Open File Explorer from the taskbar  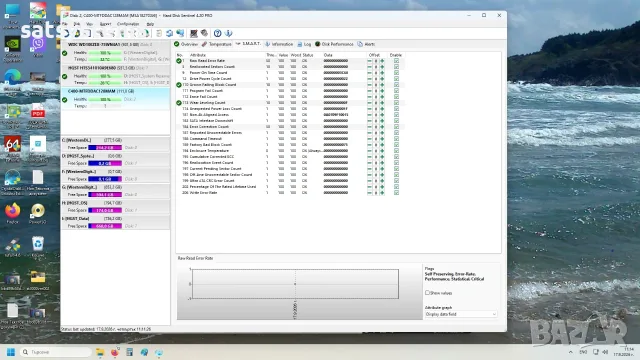click(100, 352)
